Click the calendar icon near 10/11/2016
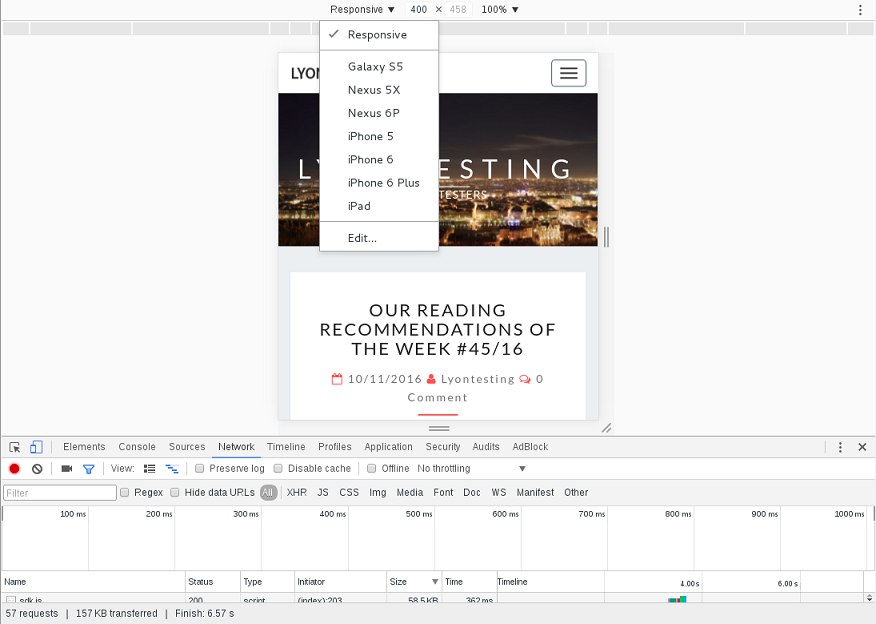The width and height of the screenshot is (876, 624). pyautogui.click(x=337, y=379)
